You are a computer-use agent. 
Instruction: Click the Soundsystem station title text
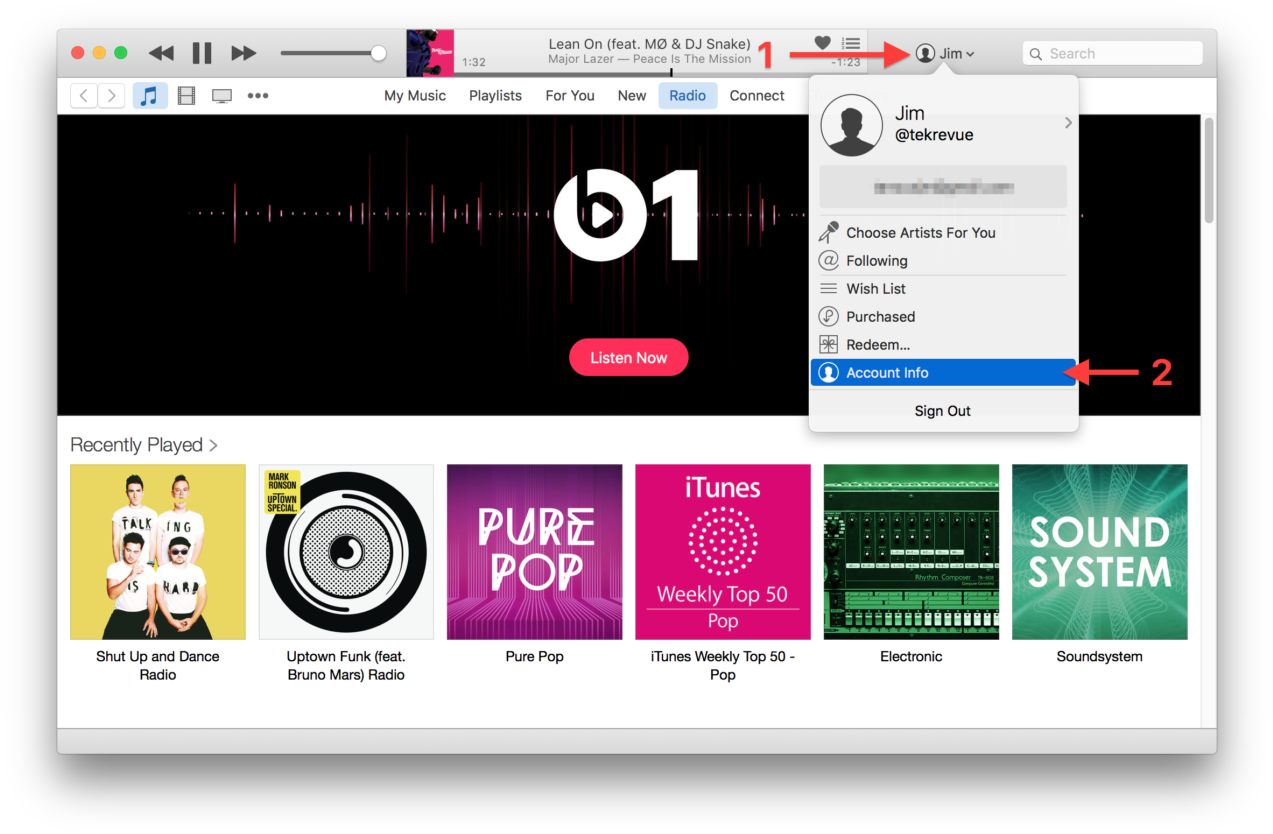pos(1100,657)
